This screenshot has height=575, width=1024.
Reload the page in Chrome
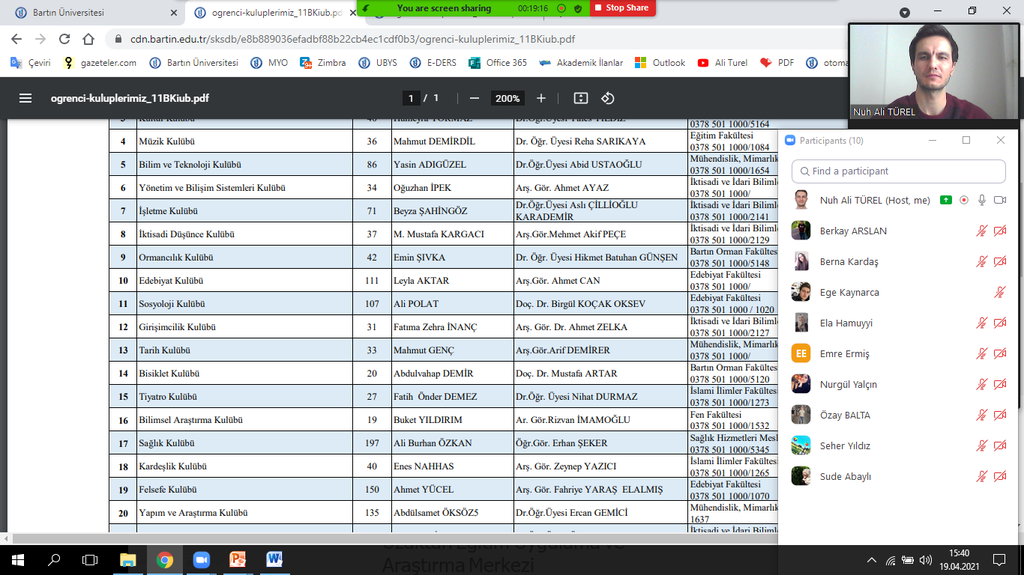click(62, 39)
